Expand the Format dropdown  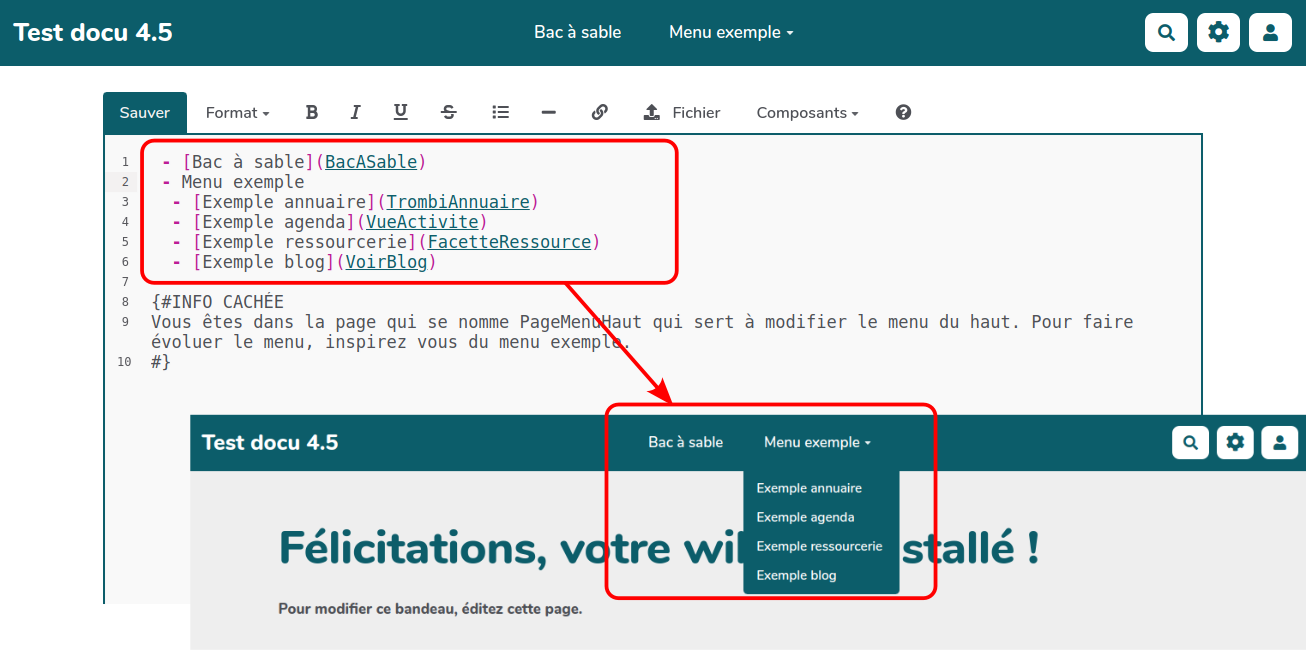(237, 112)
